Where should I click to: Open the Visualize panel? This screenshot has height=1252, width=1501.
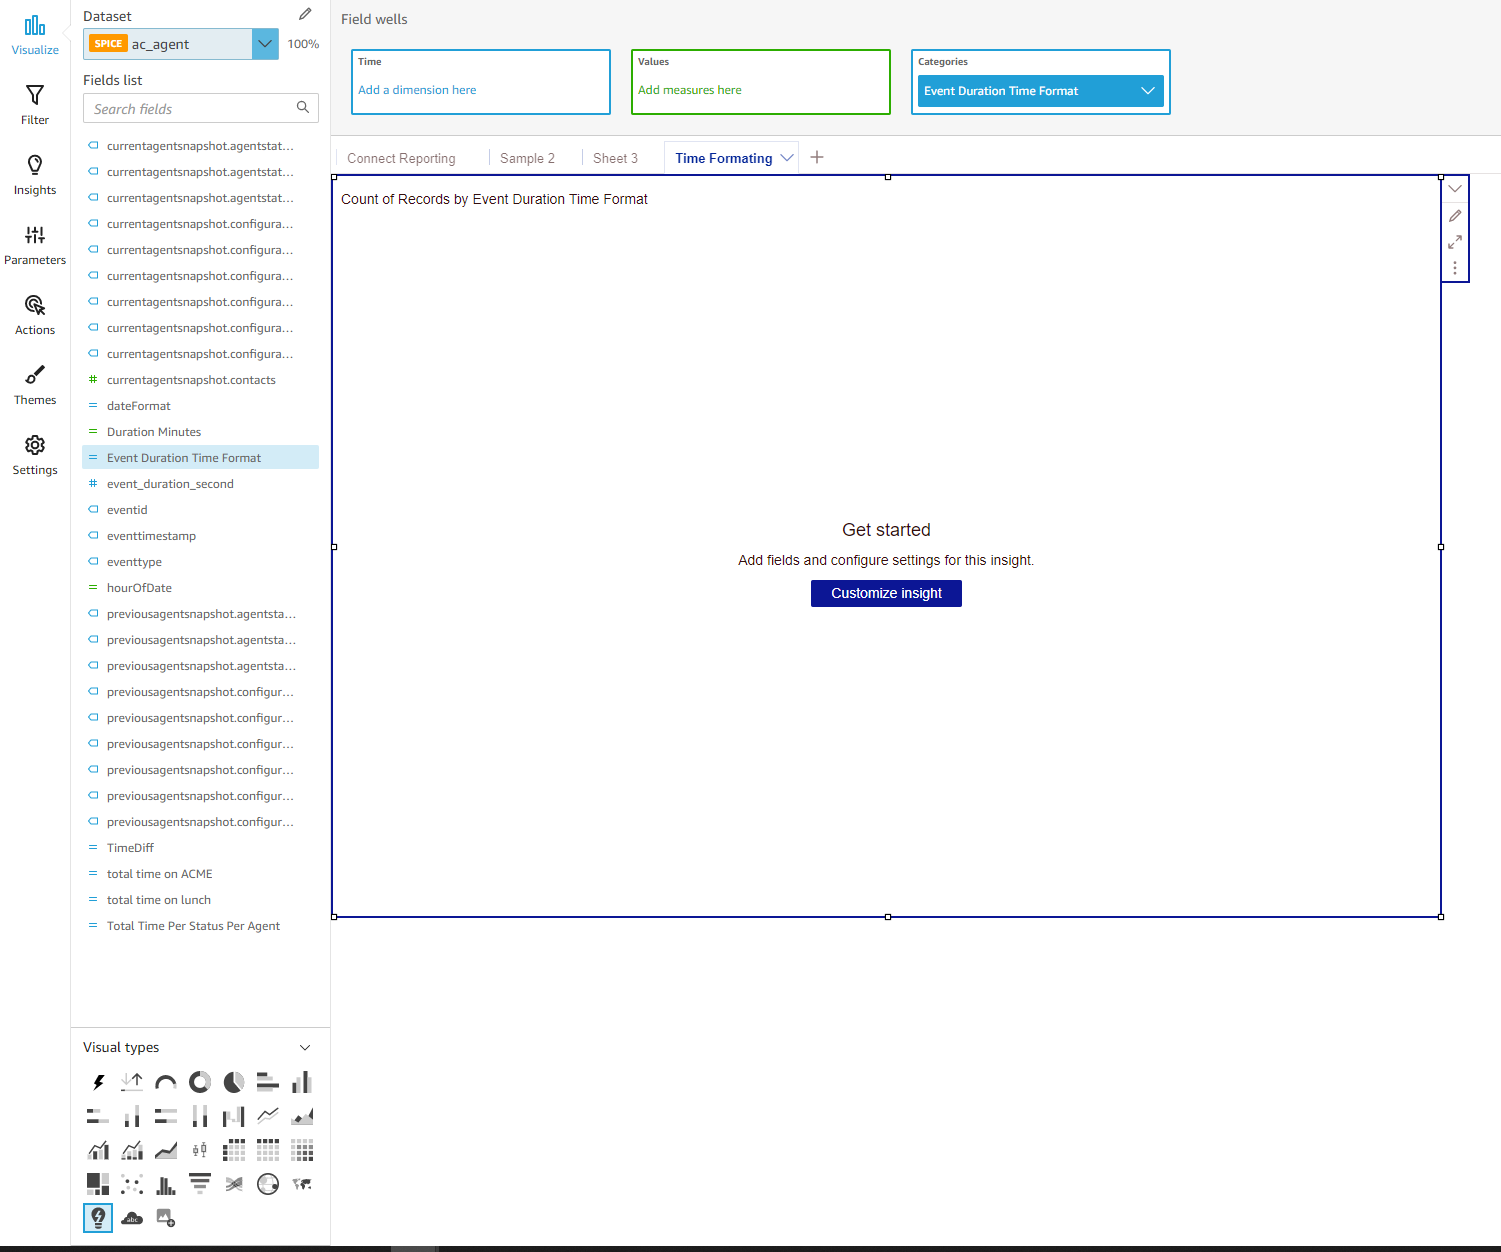tap(35, 35)
